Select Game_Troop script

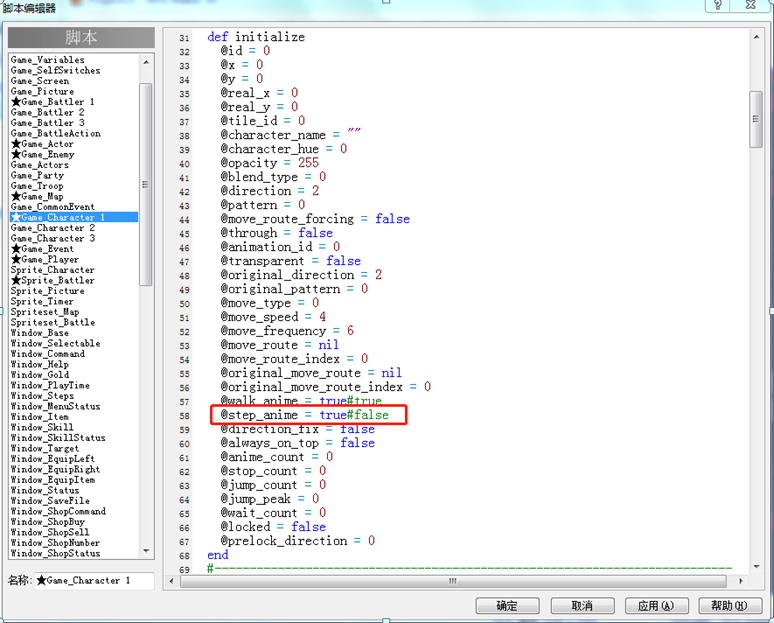click(37, 186)
